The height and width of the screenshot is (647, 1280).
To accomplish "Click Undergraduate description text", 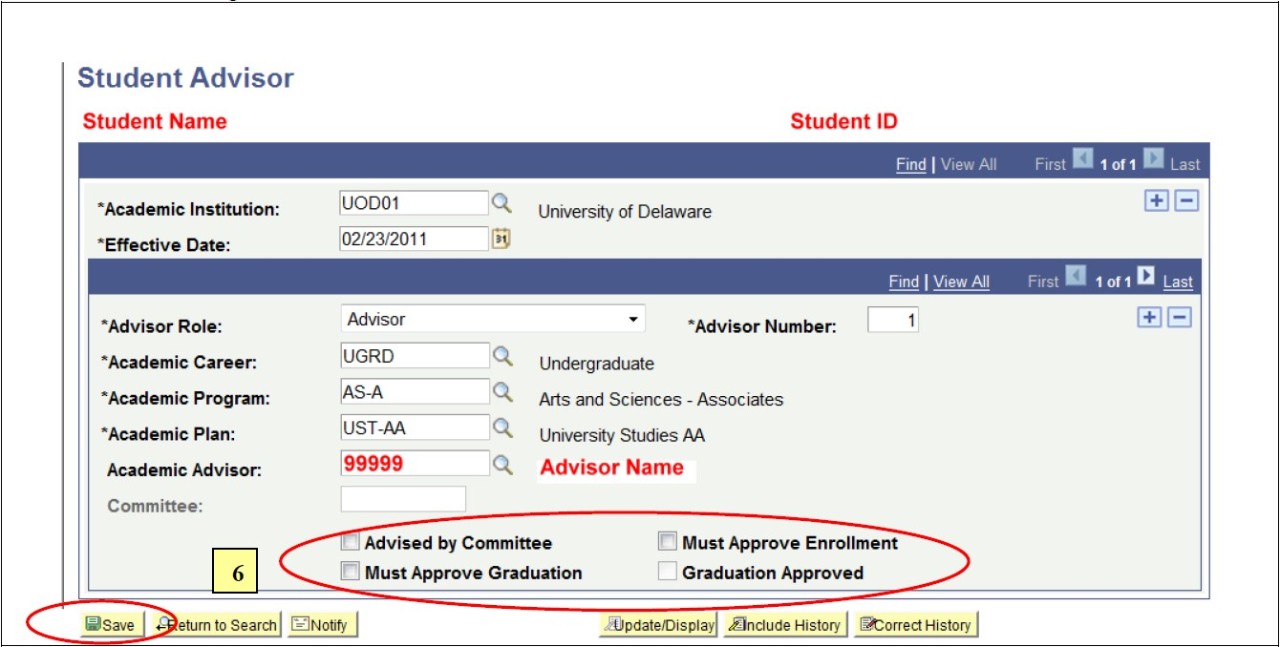I will 597,364.
